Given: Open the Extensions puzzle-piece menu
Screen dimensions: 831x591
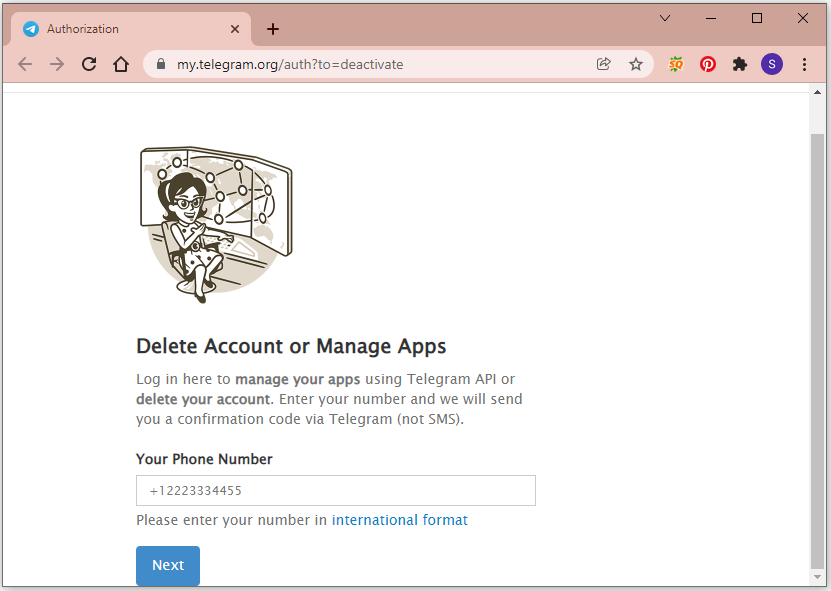Looking at the screenshot, I should 740,64.
